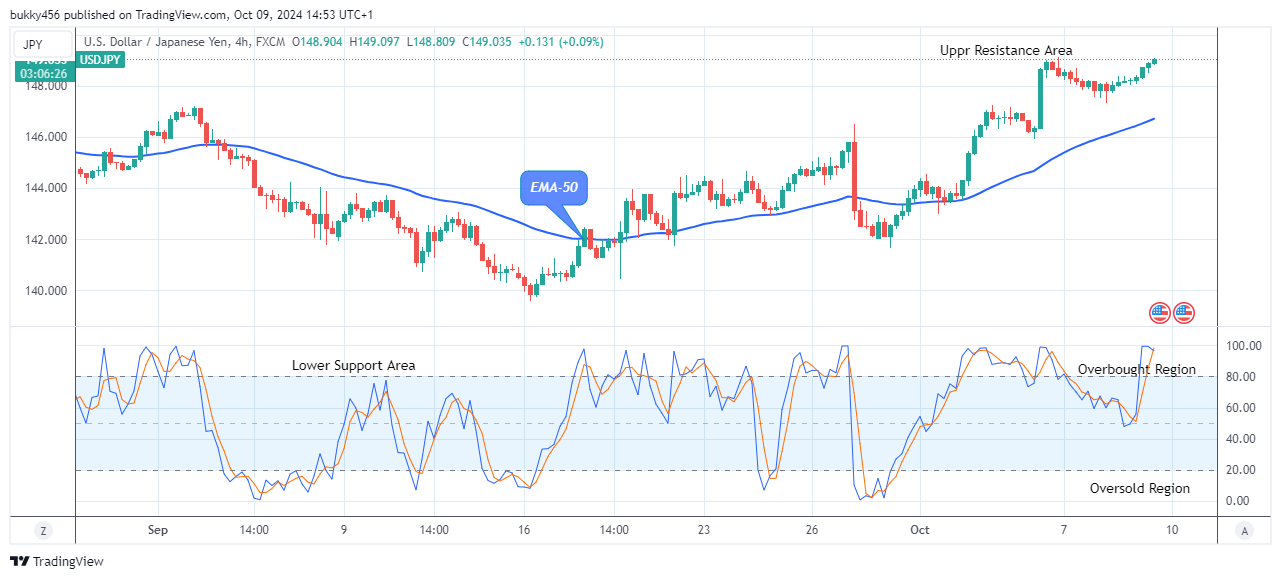Click the 140.000 price axis label

(46, 291)
